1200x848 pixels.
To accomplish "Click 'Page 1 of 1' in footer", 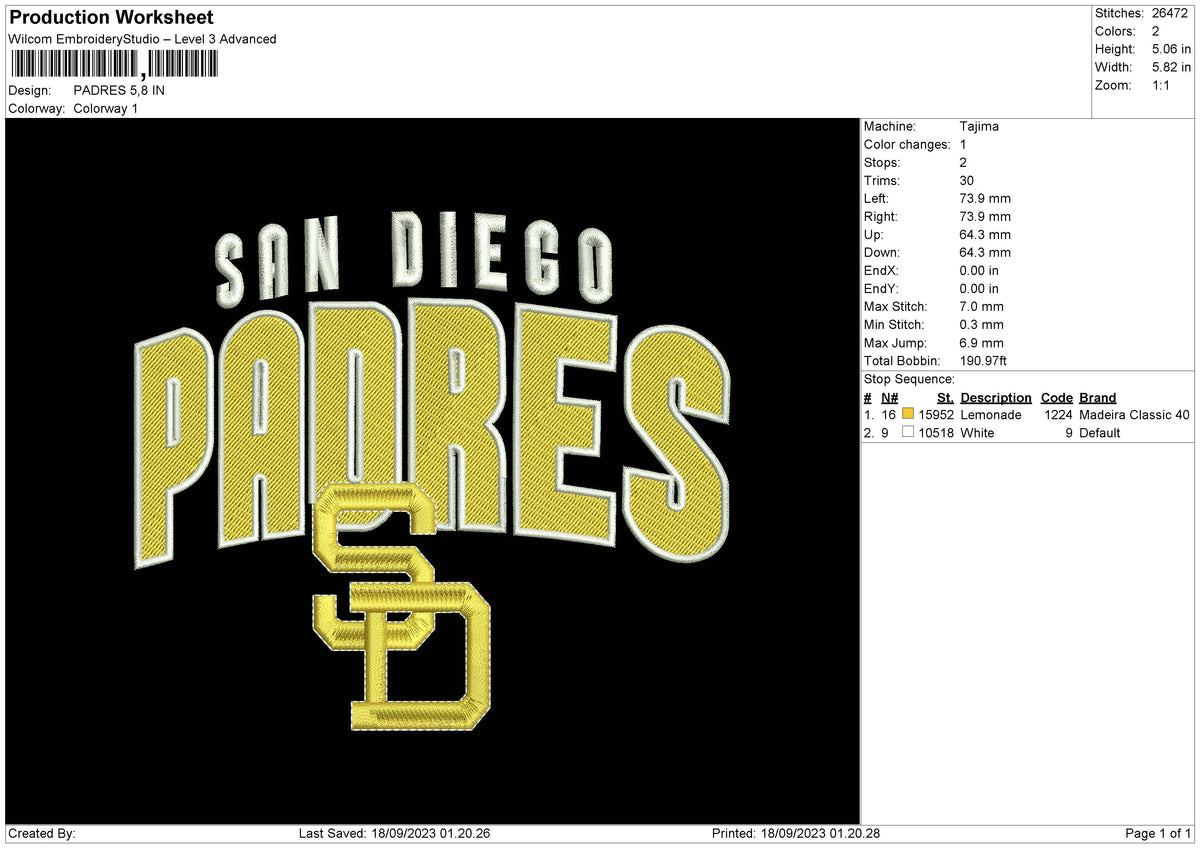I will [1158, 834].
